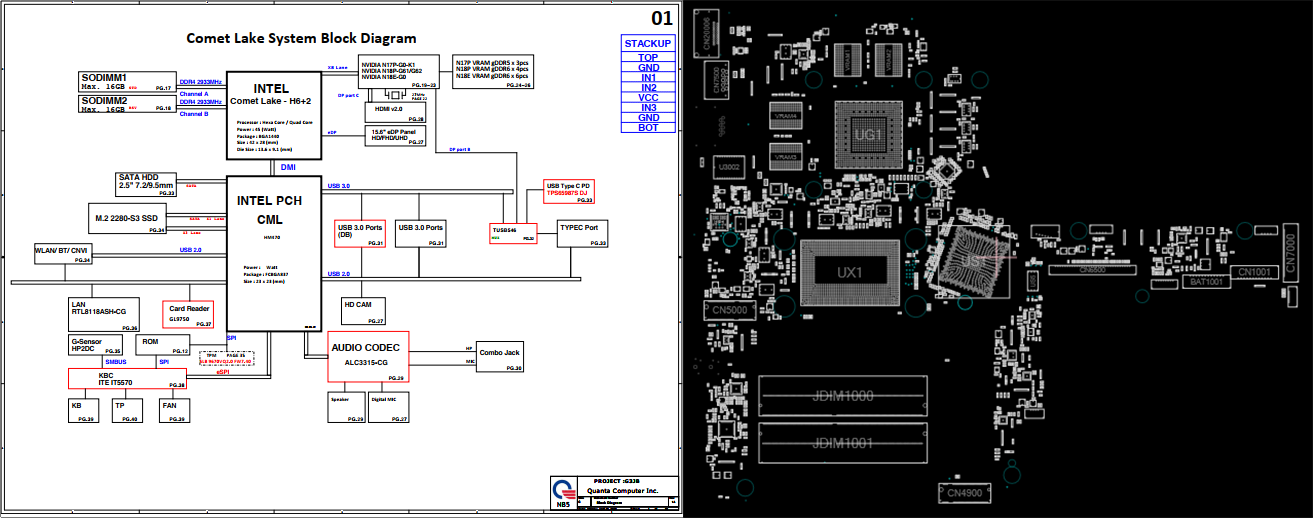Click the G-Sensor HP2DC block
Viewport: 1313px width, 518px height.
click(95, 346)
